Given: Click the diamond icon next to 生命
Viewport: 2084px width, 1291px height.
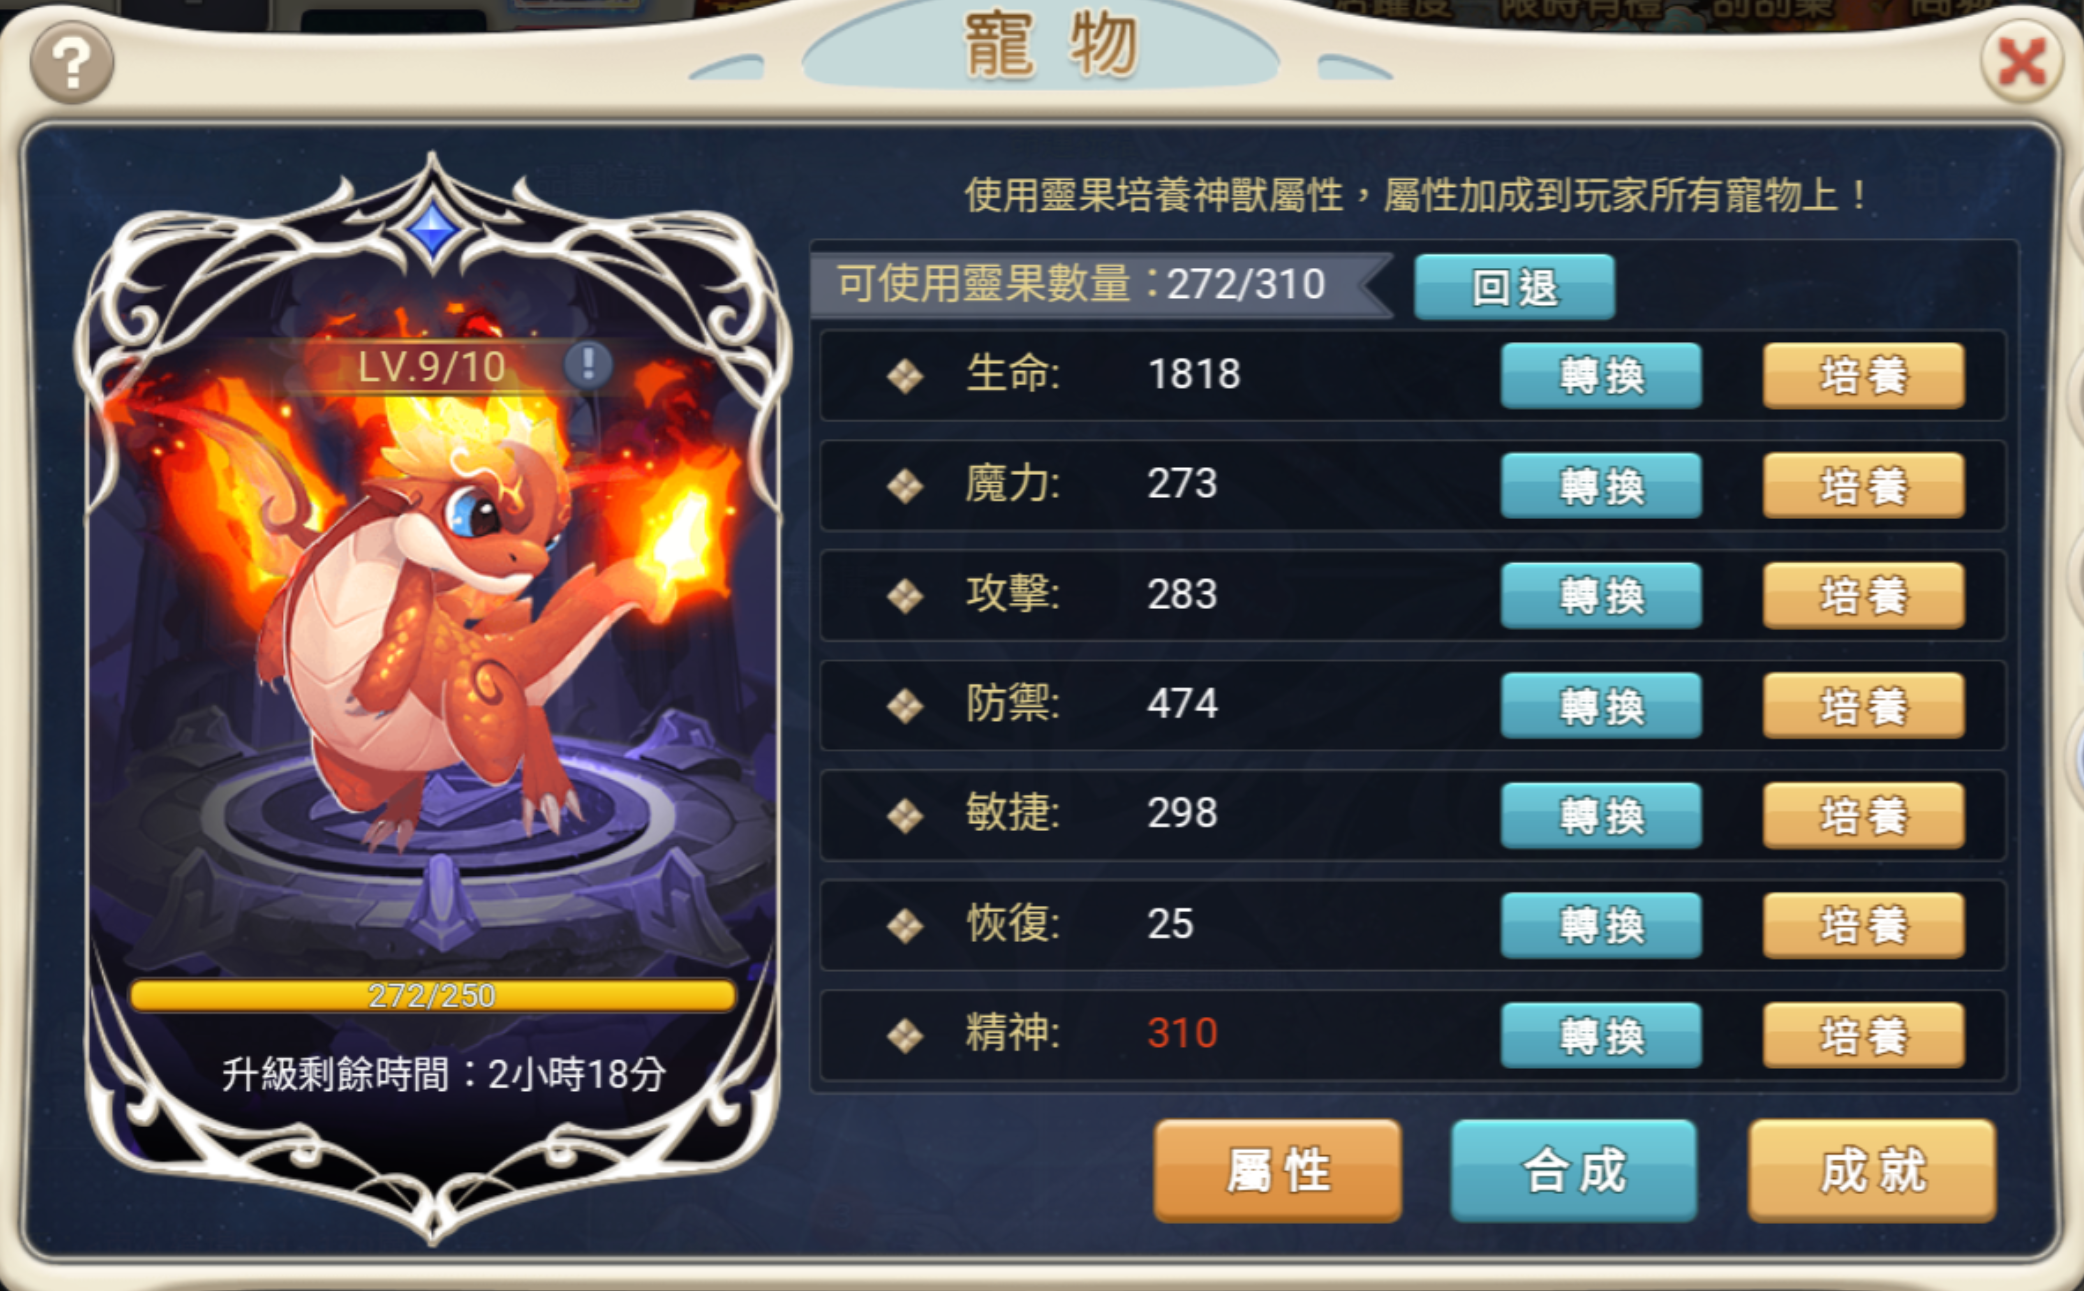Looking at the screenshot, I should point(905,376).
